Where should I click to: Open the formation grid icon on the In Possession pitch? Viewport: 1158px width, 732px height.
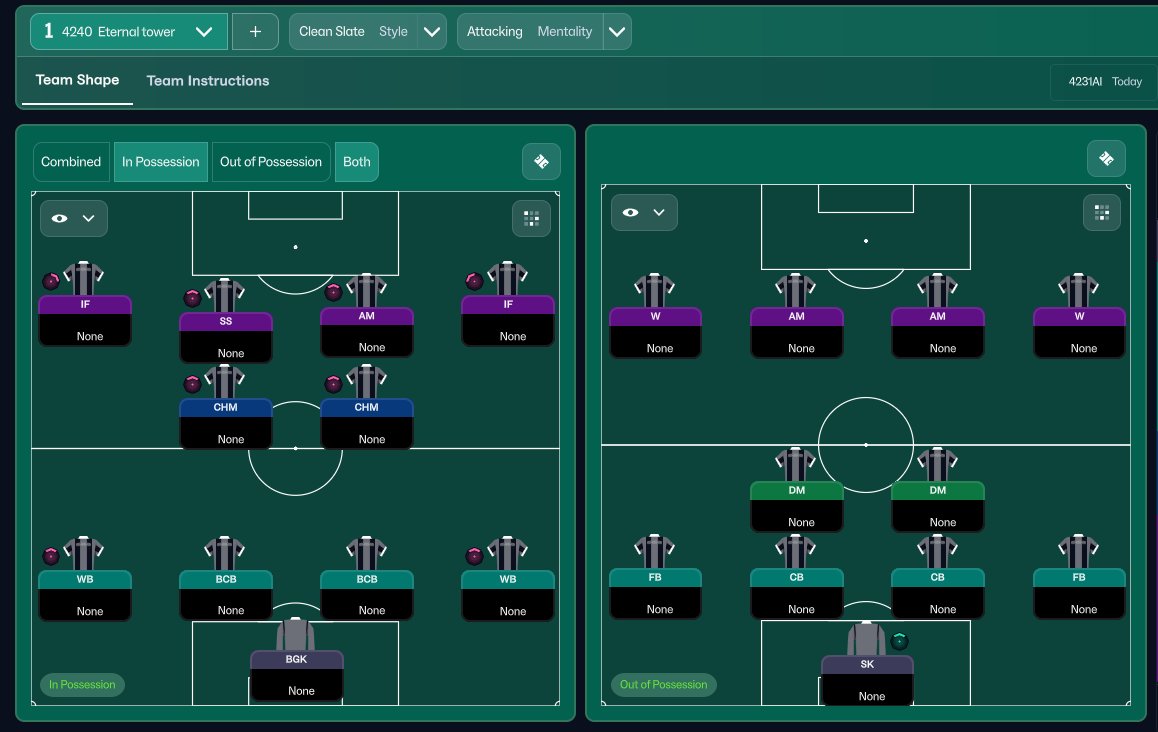click(x=531, y=219)
